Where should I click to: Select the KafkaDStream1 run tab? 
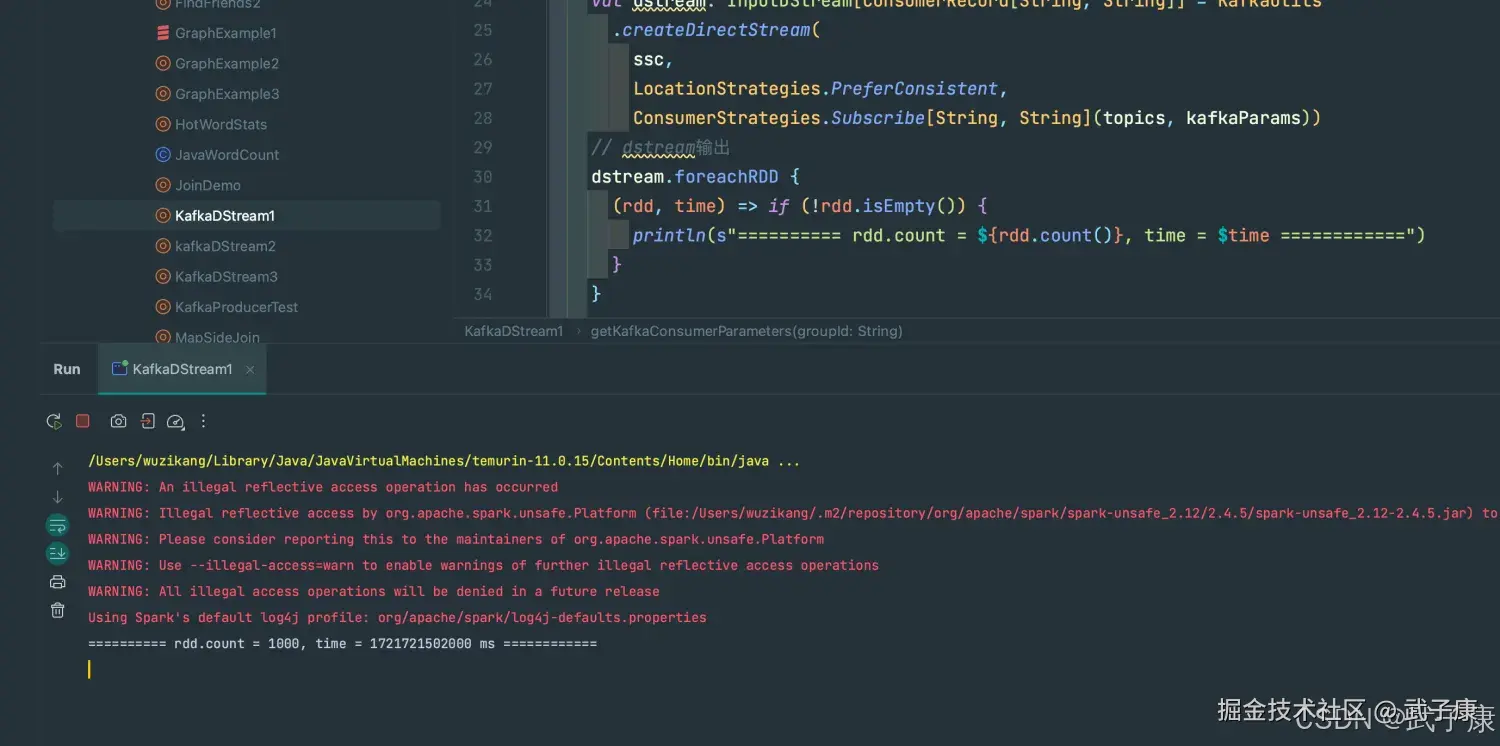pos(182,369)
